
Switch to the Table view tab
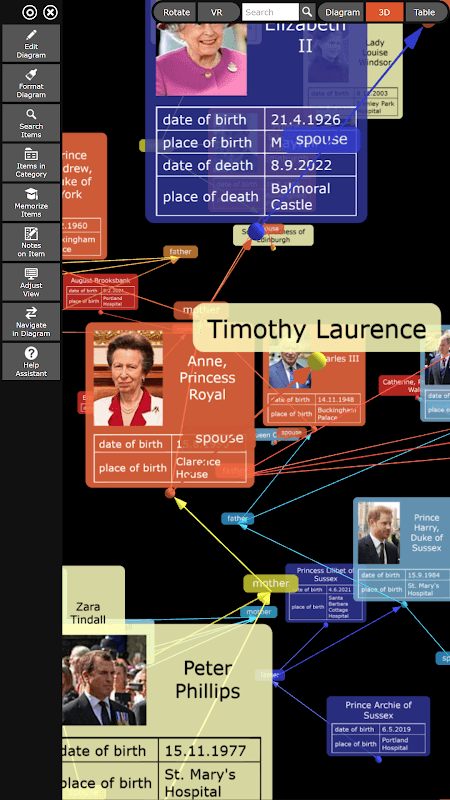pos(424,12)
